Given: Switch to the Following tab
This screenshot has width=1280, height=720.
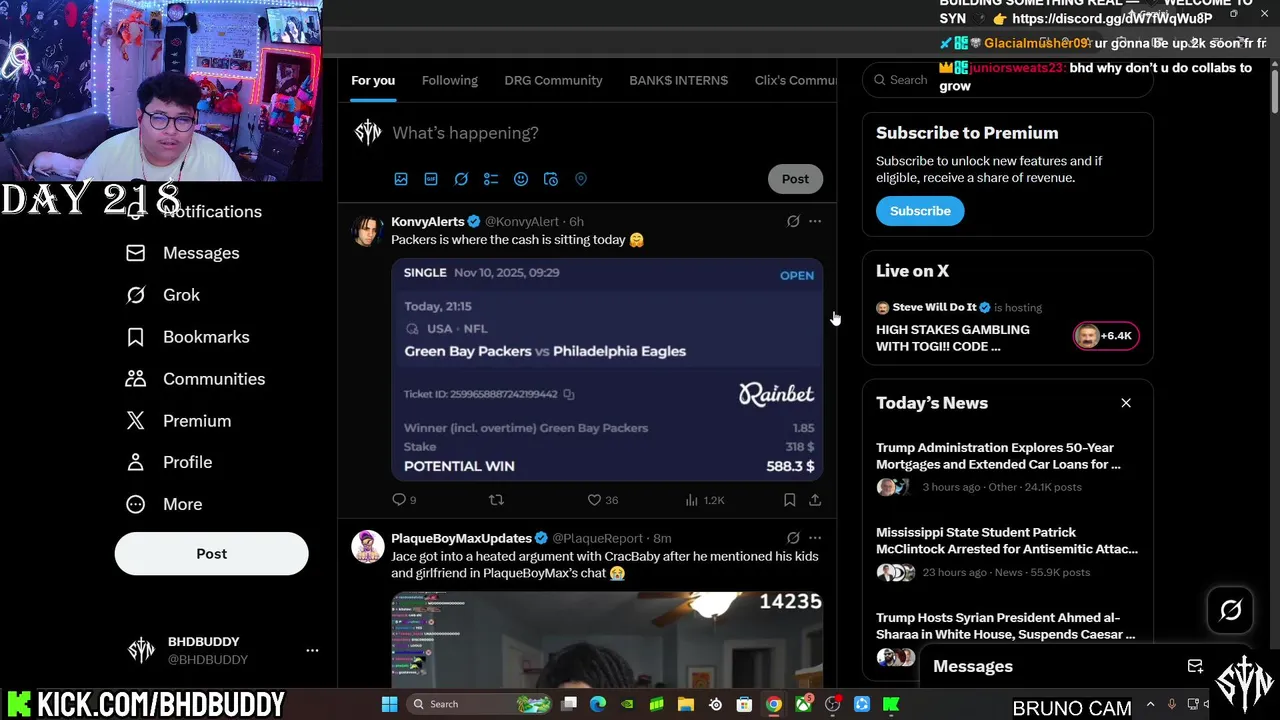Looking at the screenshot, I should (450, 80).
